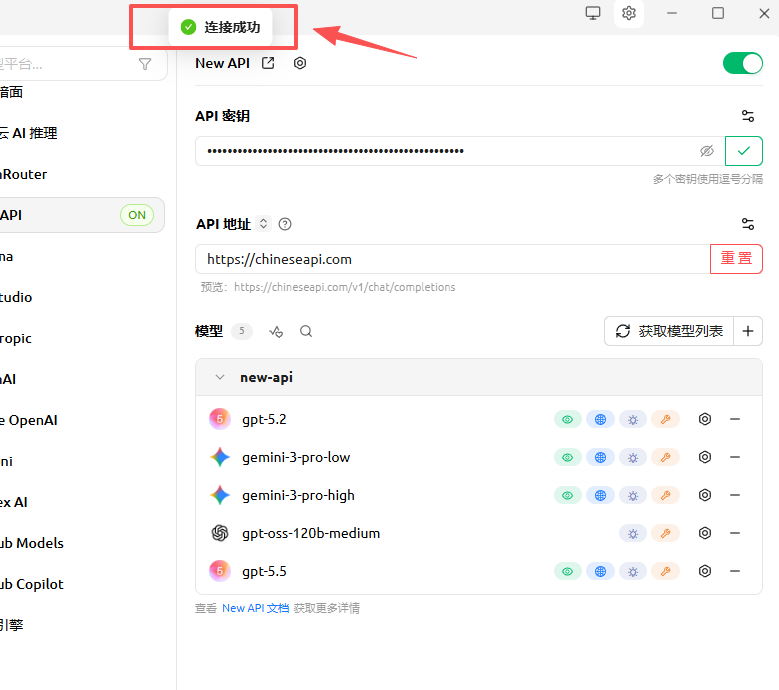The image size is (779, 690).
Task: Click the API key check button
Action: click(744, 151)
